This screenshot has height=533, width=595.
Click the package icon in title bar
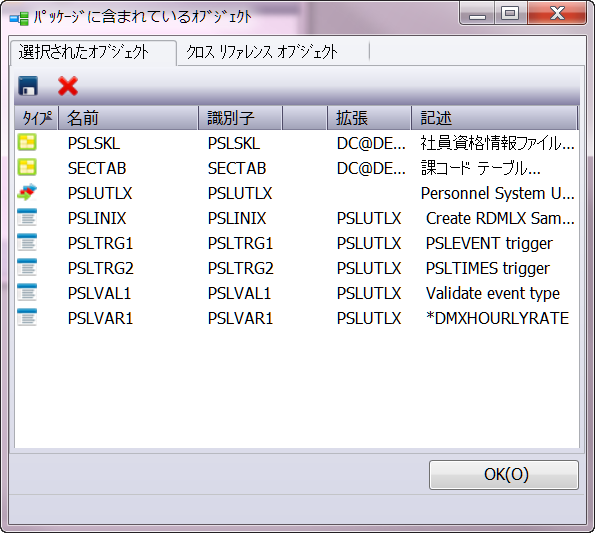tap(19, 18)
